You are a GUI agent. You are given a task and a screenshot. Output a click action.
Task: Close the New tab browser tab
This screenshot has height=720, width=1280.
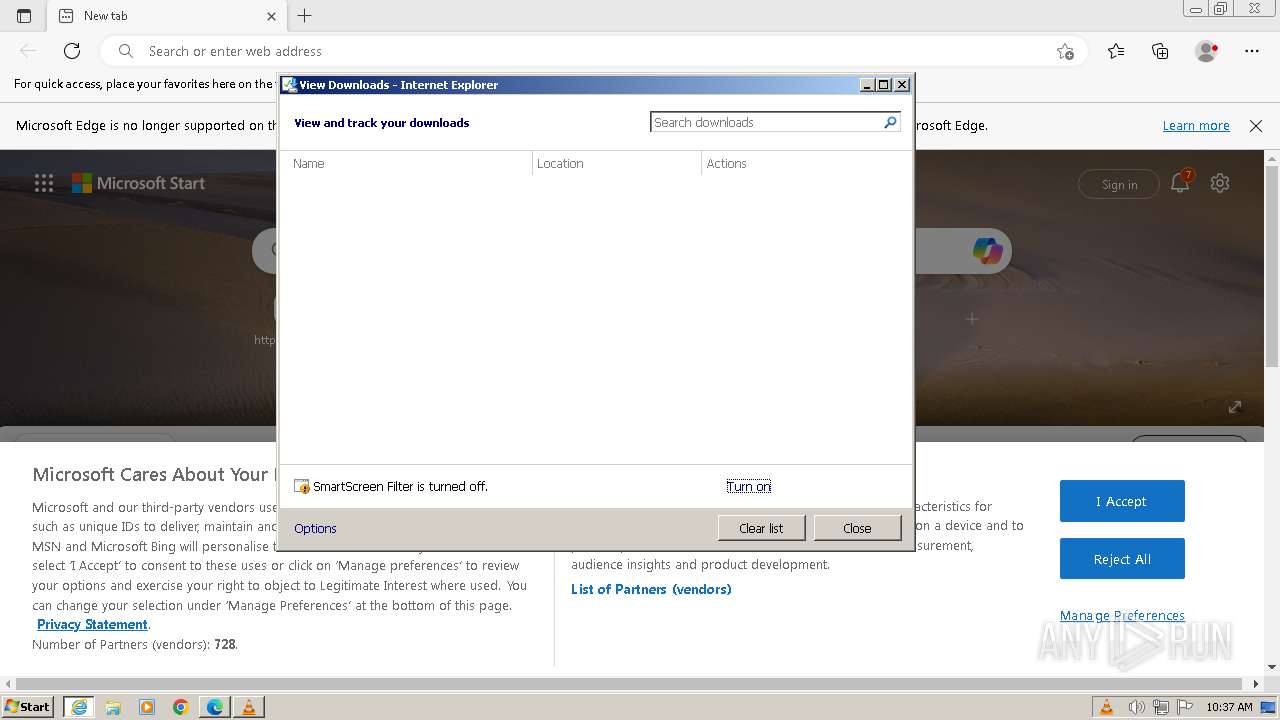pos(271,16)
